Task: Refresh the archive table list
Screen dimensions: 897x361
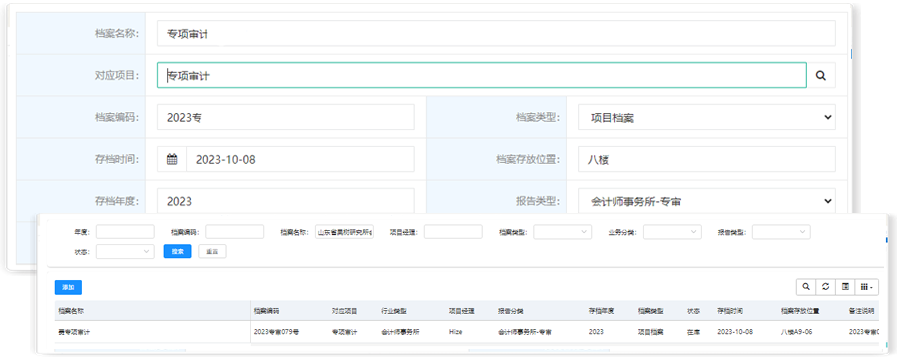Action: click(x=825, y=287)
